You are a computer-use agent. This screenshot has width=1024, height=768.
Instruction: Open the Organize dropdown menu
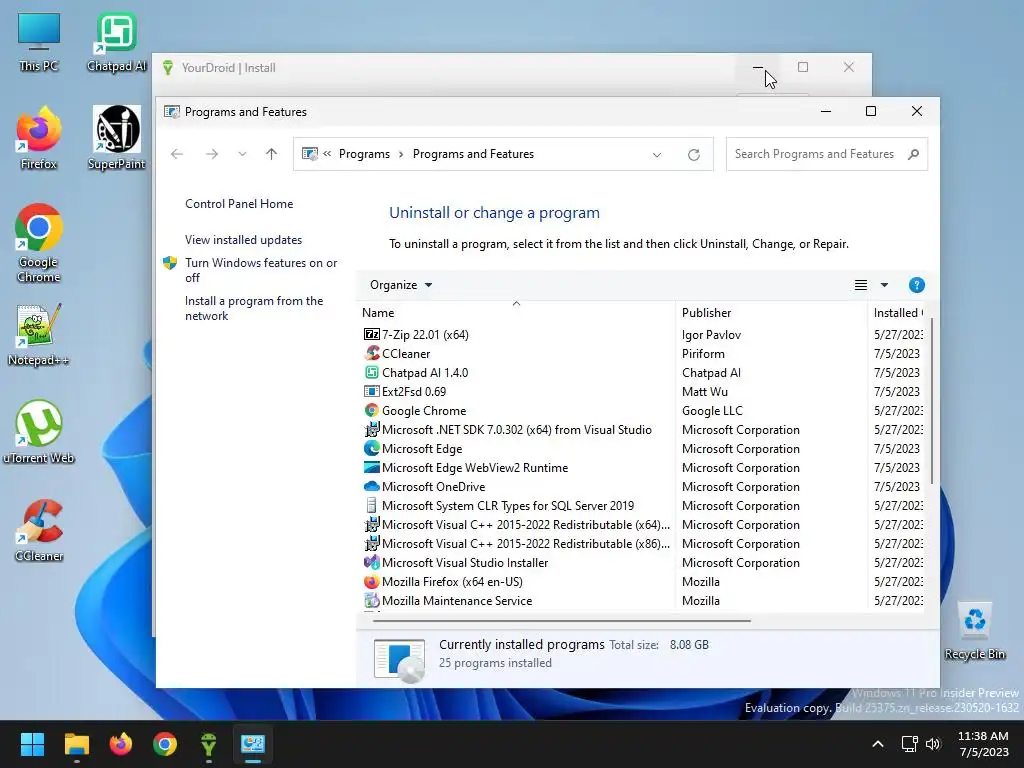click(x=401, y=285)
